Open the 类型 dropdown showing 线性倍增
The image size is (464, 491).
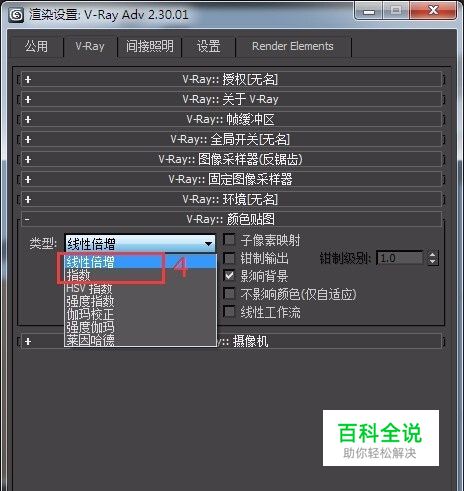pyautogui.click(x=140, y=244)
